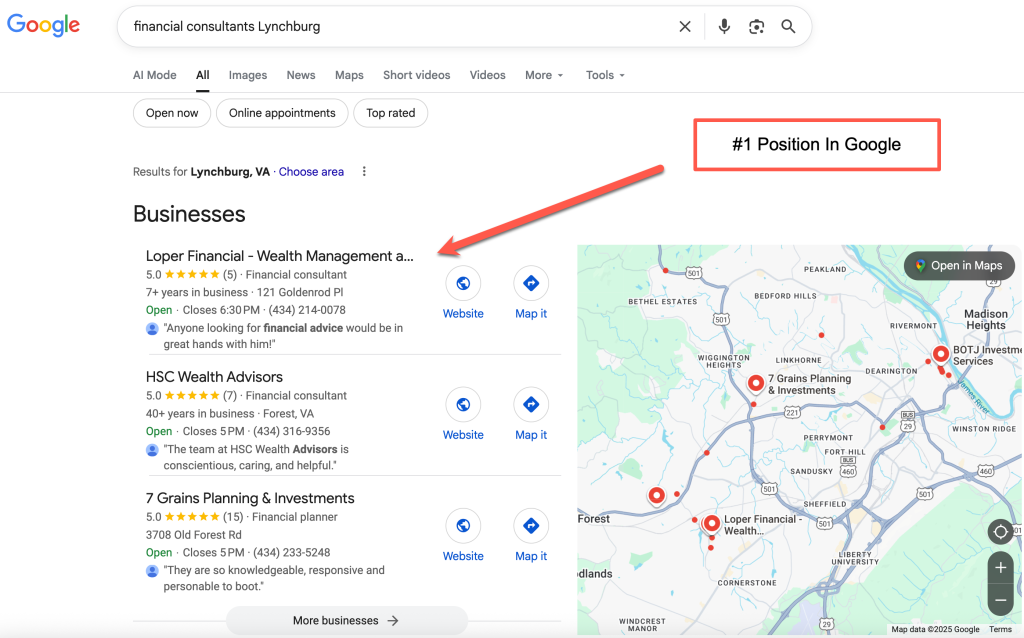Click HSC Wealth Advisors website globe icon
1024x638 pixels.
[x=463, y=405]
